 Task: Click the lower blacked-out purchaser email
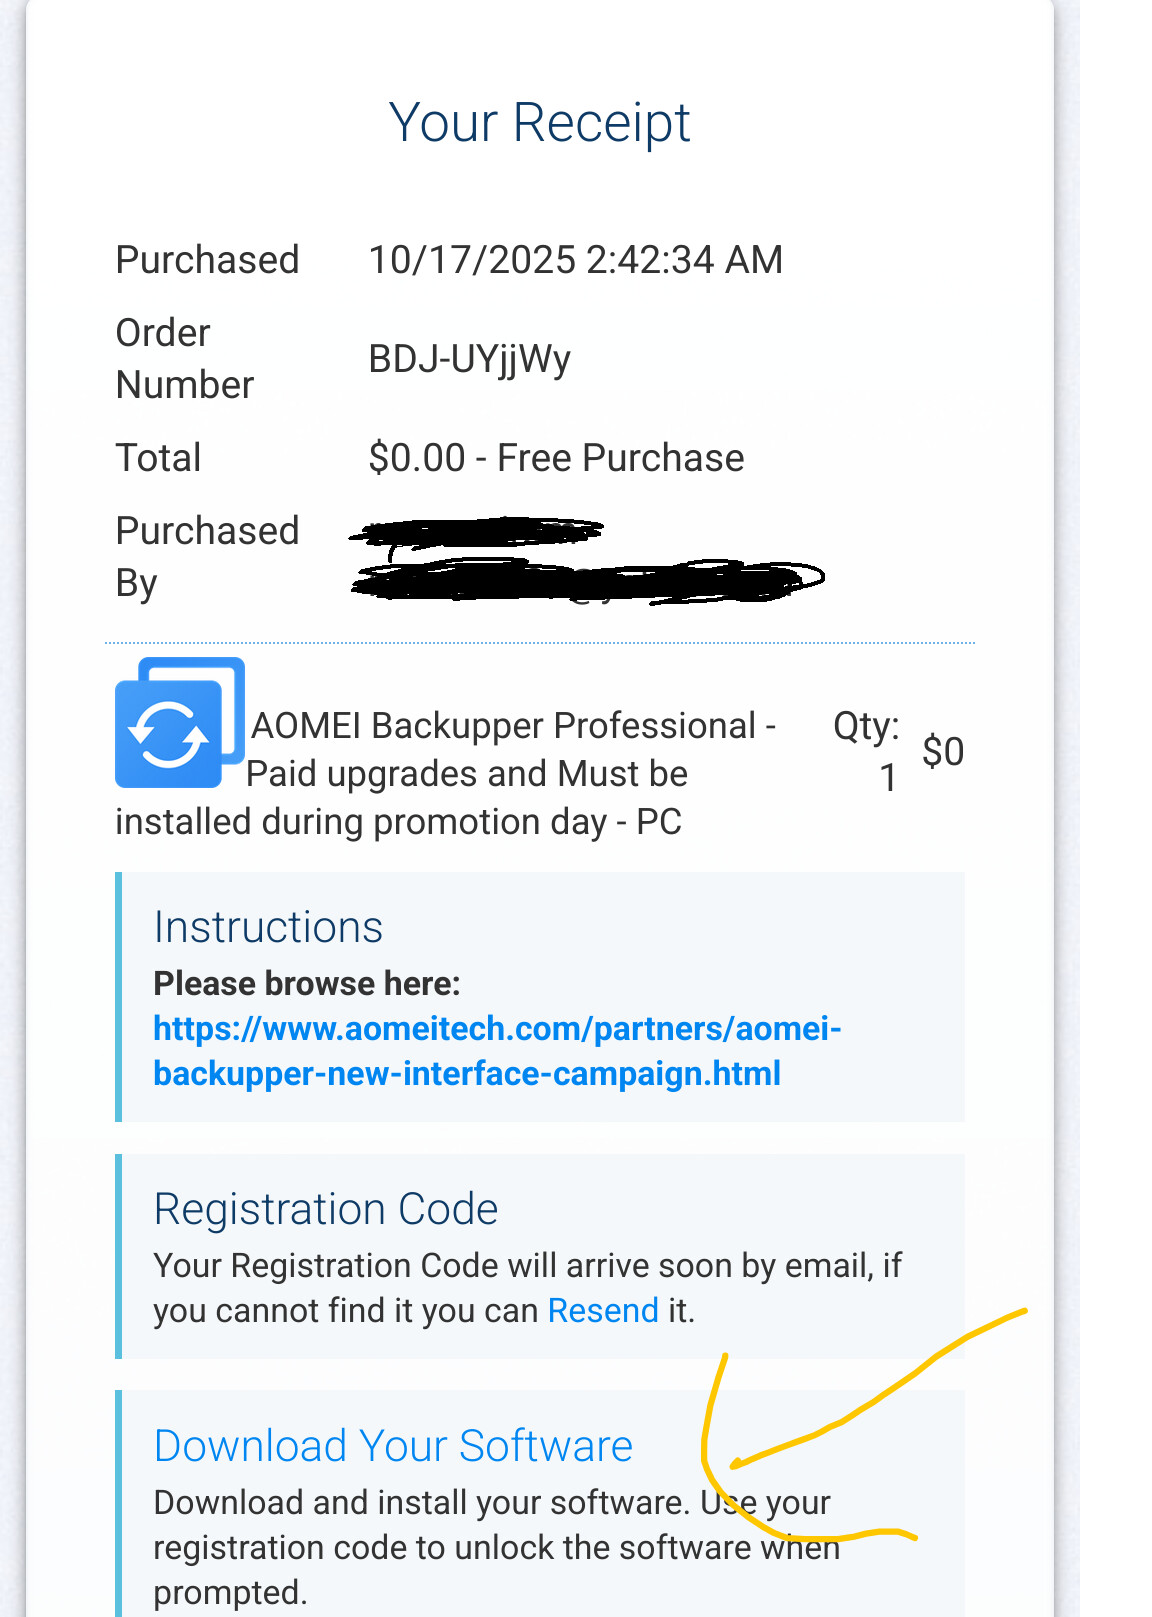(588, 581)
